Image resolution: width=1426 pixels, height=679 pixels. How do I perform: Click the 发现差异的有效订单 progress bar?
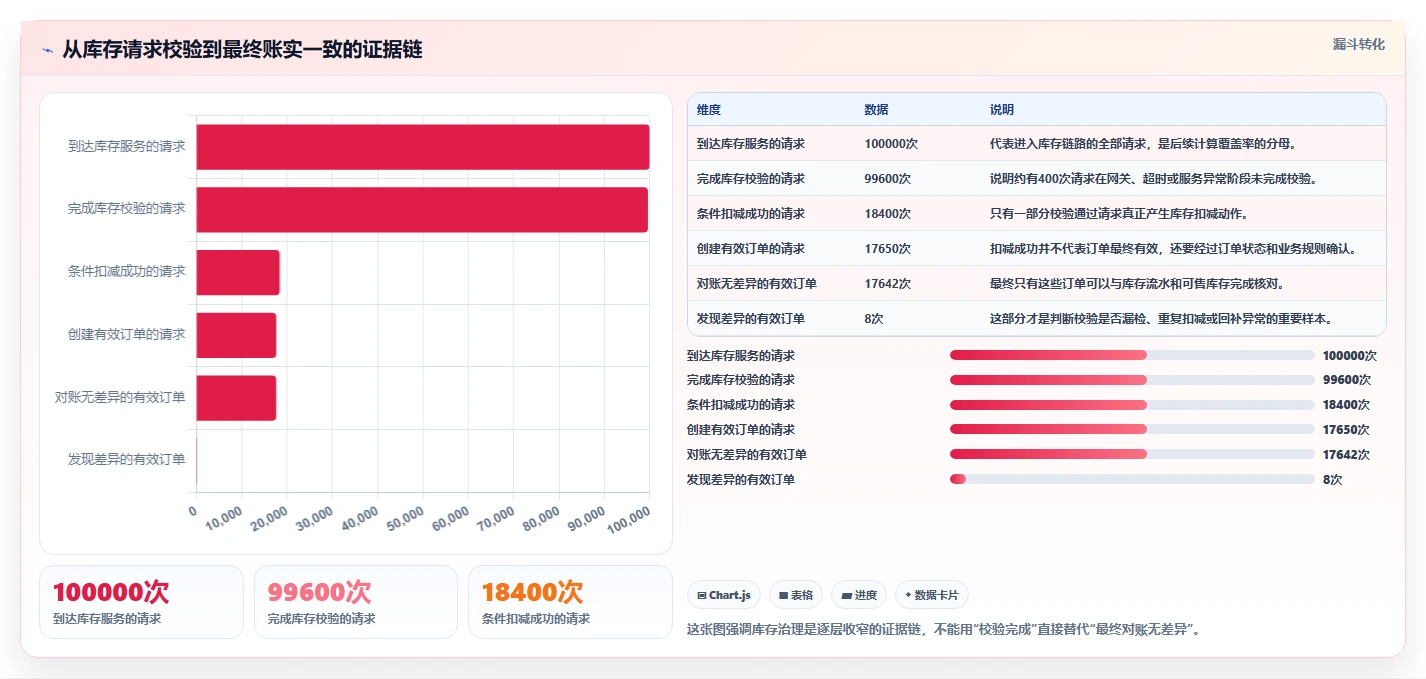(x=1132, y=480)
